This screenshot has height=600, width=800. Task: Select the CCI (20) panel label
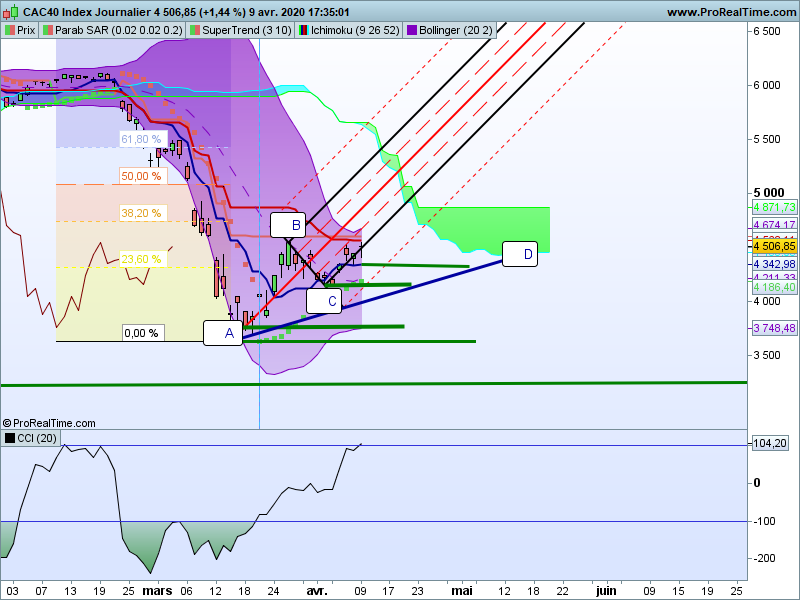(x=31, y=438)
